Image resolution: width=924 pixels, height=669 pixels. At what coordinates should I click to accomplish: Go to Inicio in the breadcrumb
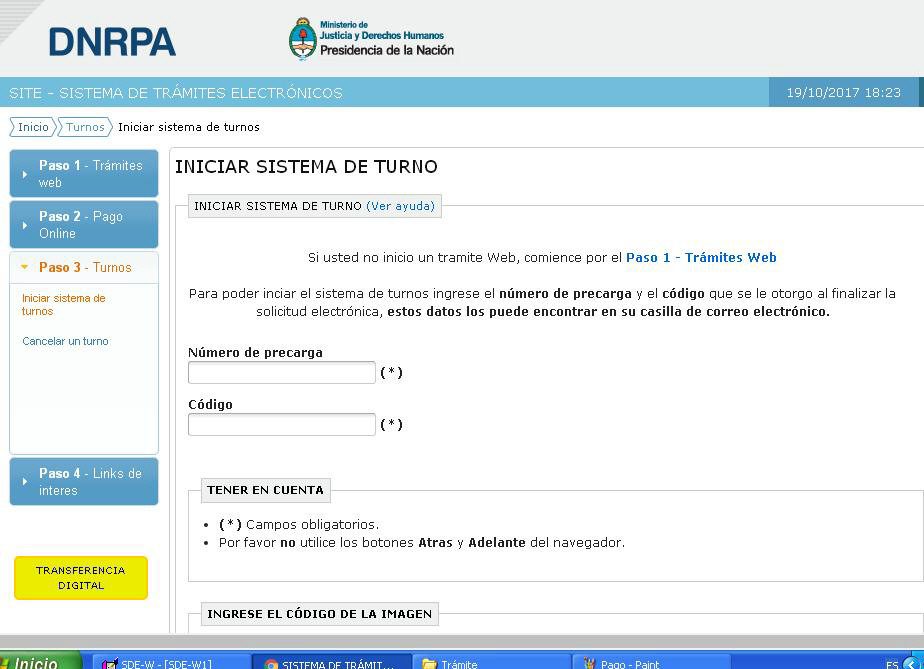click(32, 127)
